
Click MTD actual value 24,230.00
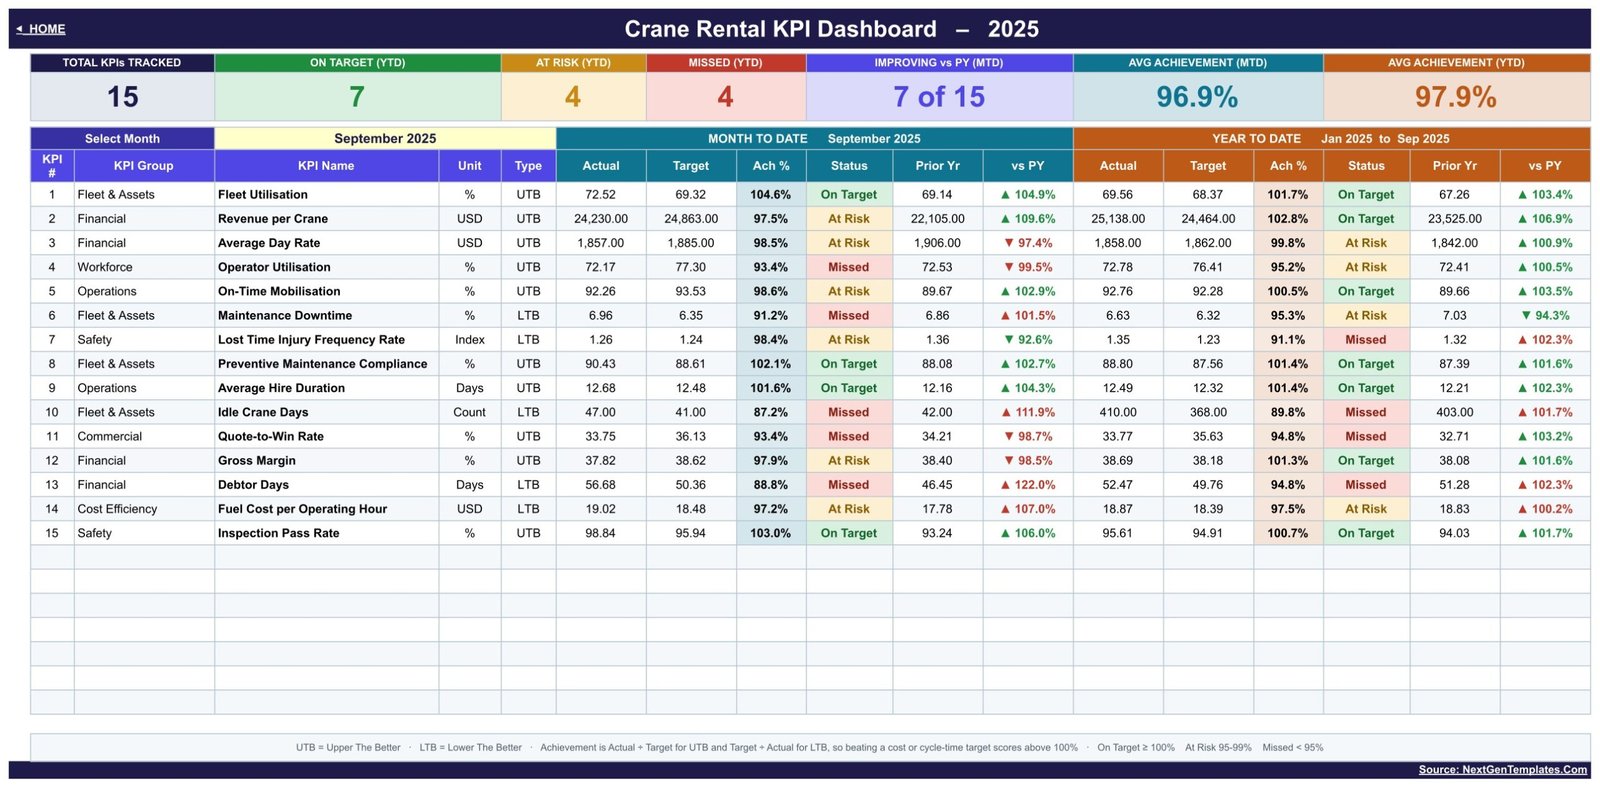click(x=601, y=218)
